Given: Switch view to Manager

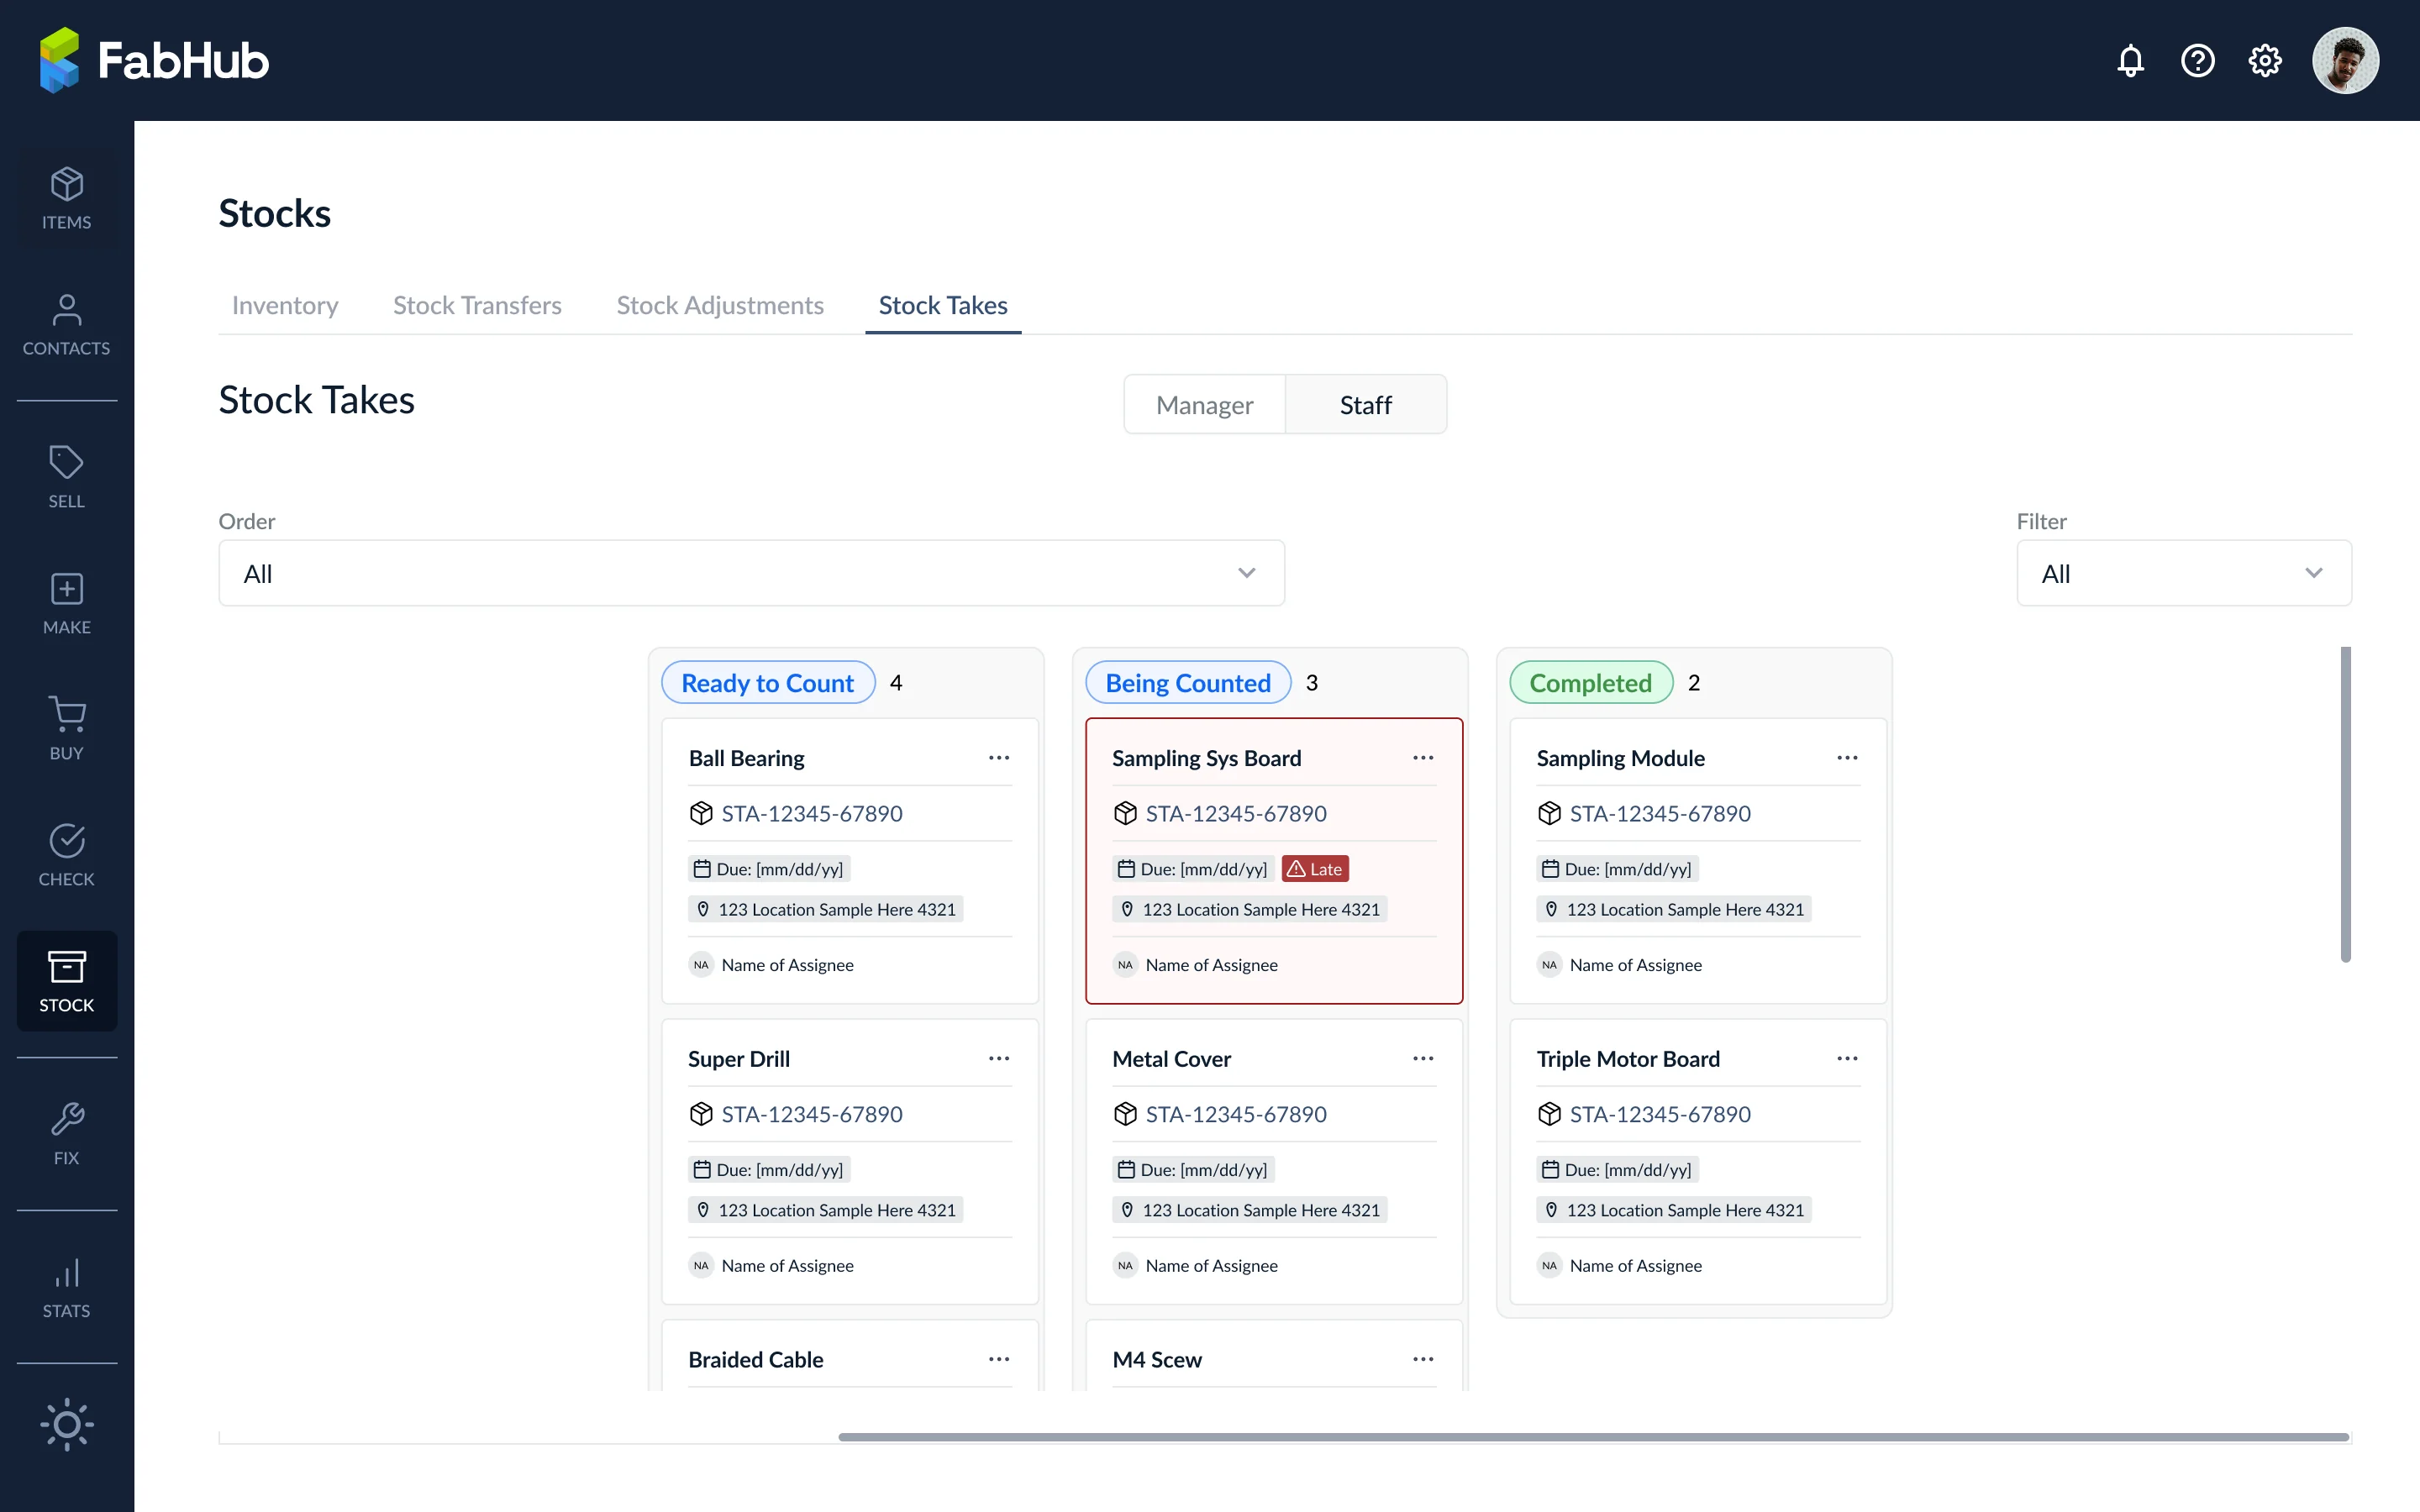Looking at the screenshot, I should click(1204, 404).
